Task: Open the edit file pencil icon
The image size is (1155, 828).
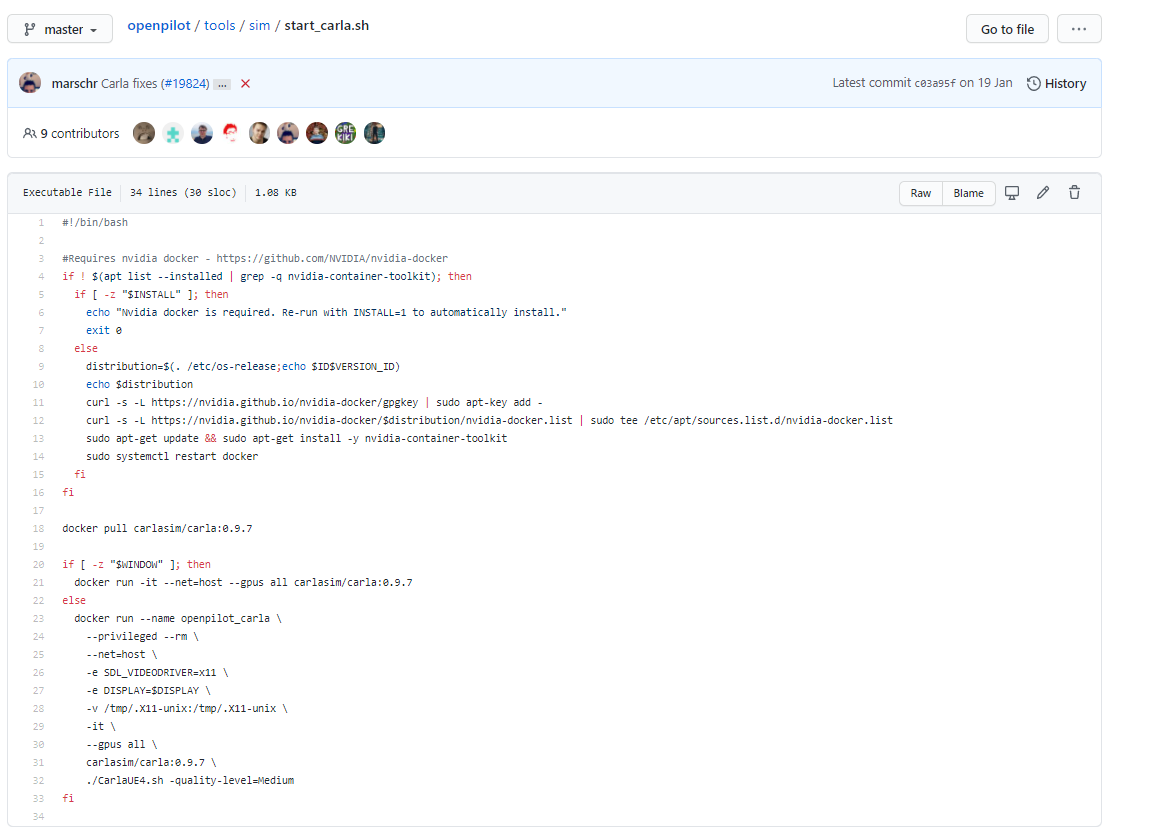Action: (1043, 192)
